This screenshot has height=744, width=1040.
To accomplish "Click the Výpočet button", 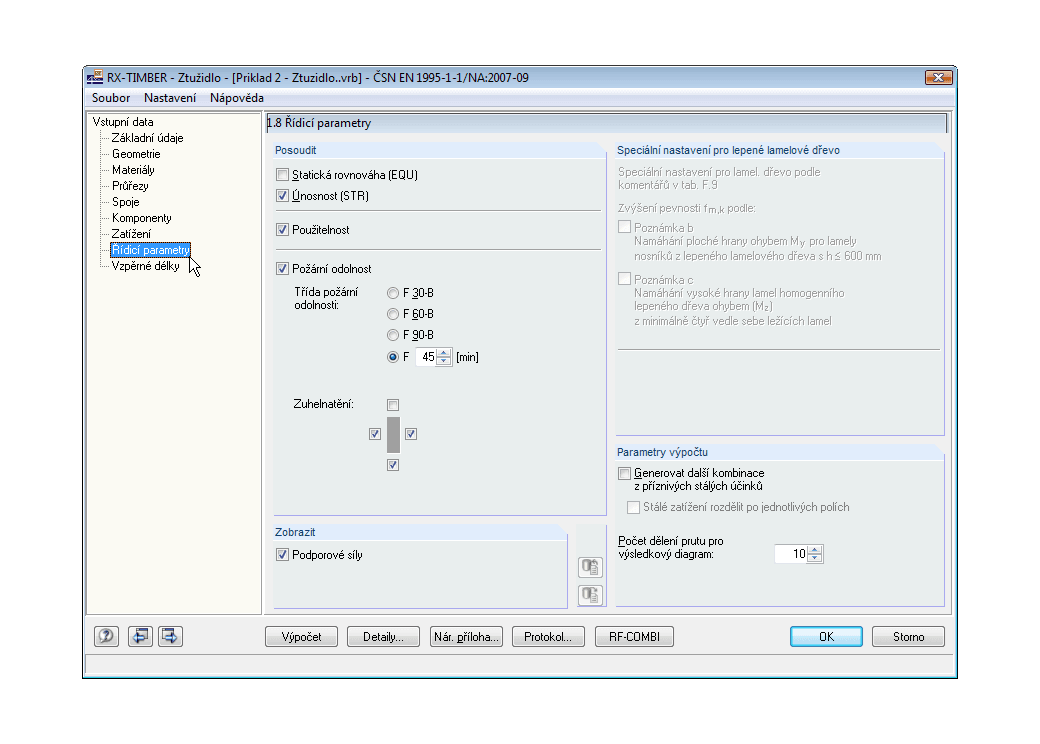I will [301, 636].
